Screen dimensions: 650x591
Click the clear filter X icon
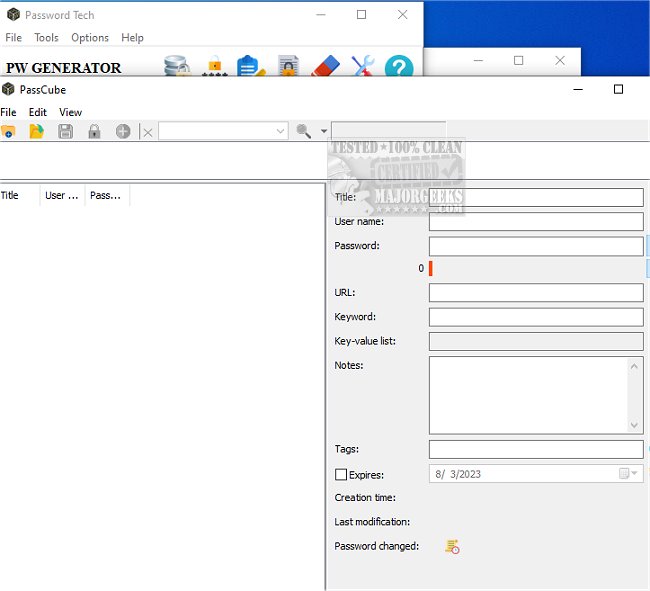(x=148, y=132)
